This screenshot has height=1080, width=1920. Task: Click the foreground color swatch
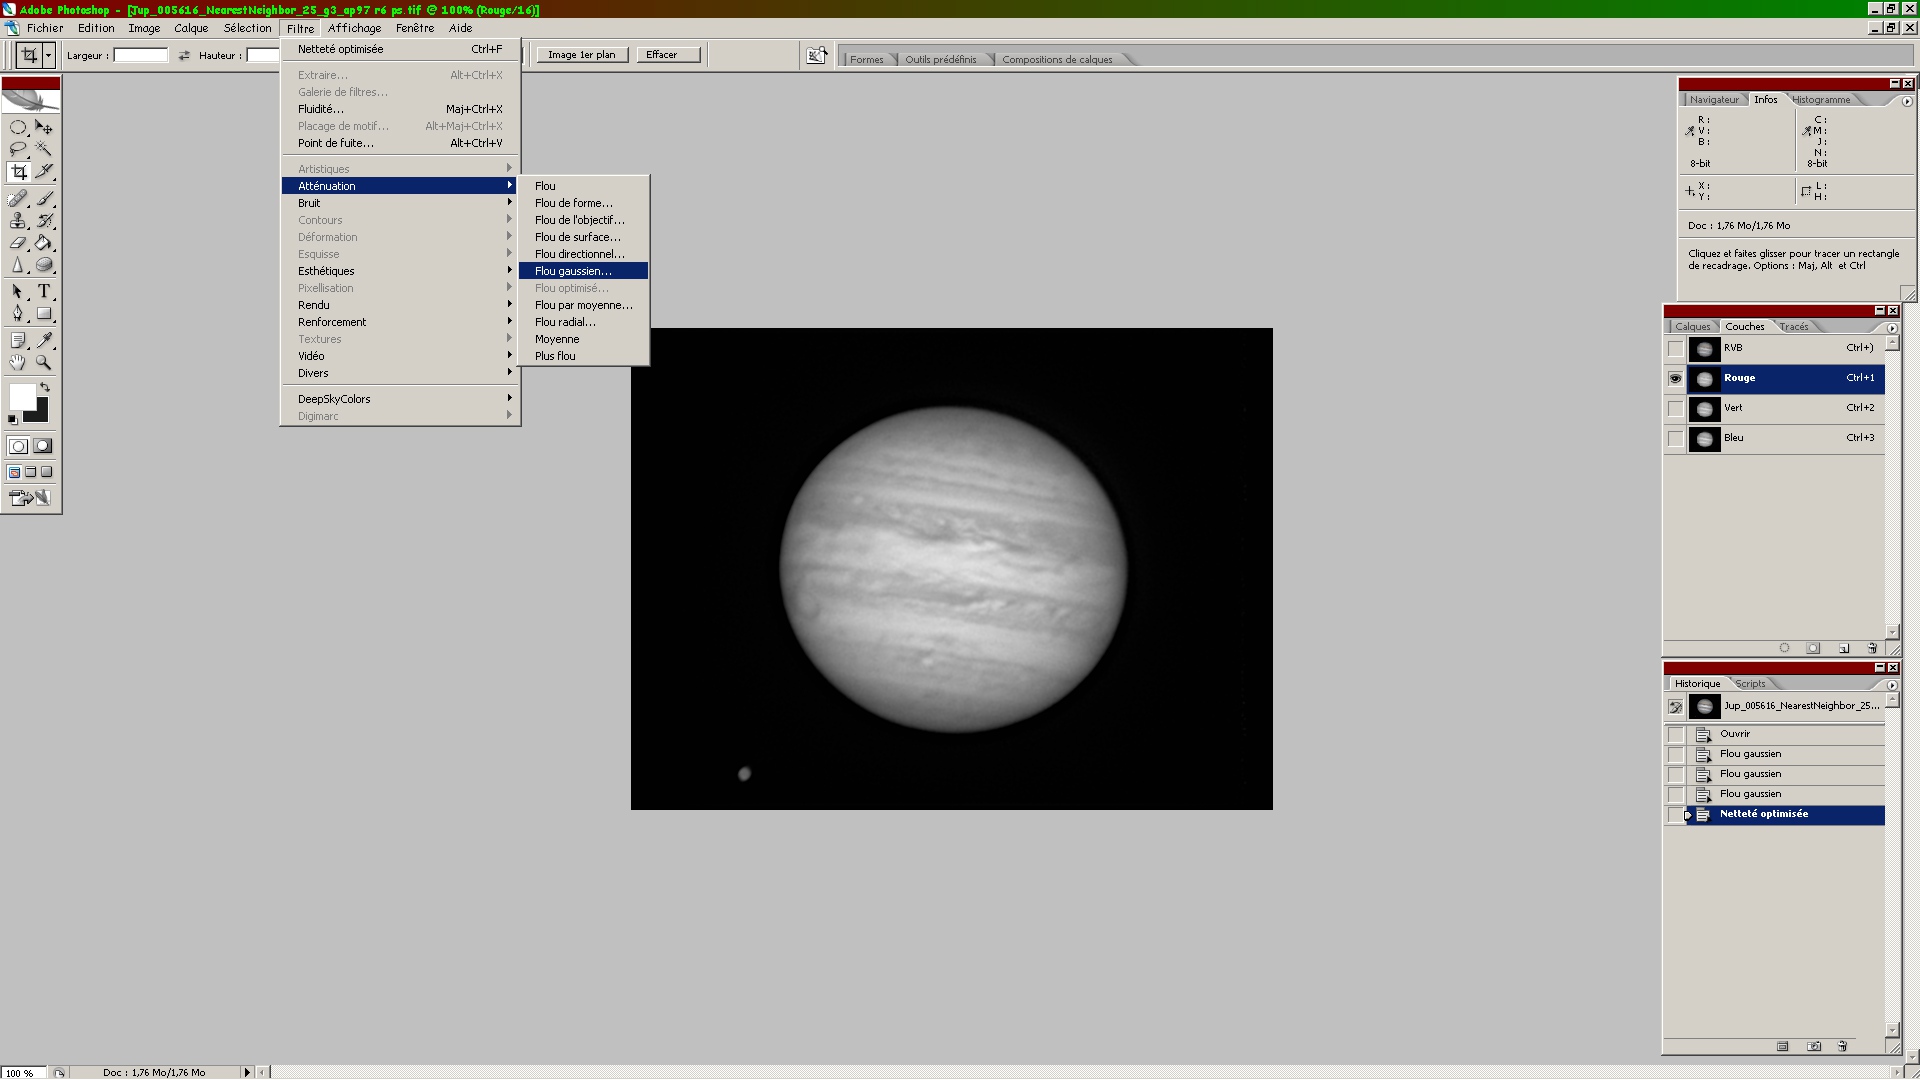pyautogui.click(x=21, y=396)
